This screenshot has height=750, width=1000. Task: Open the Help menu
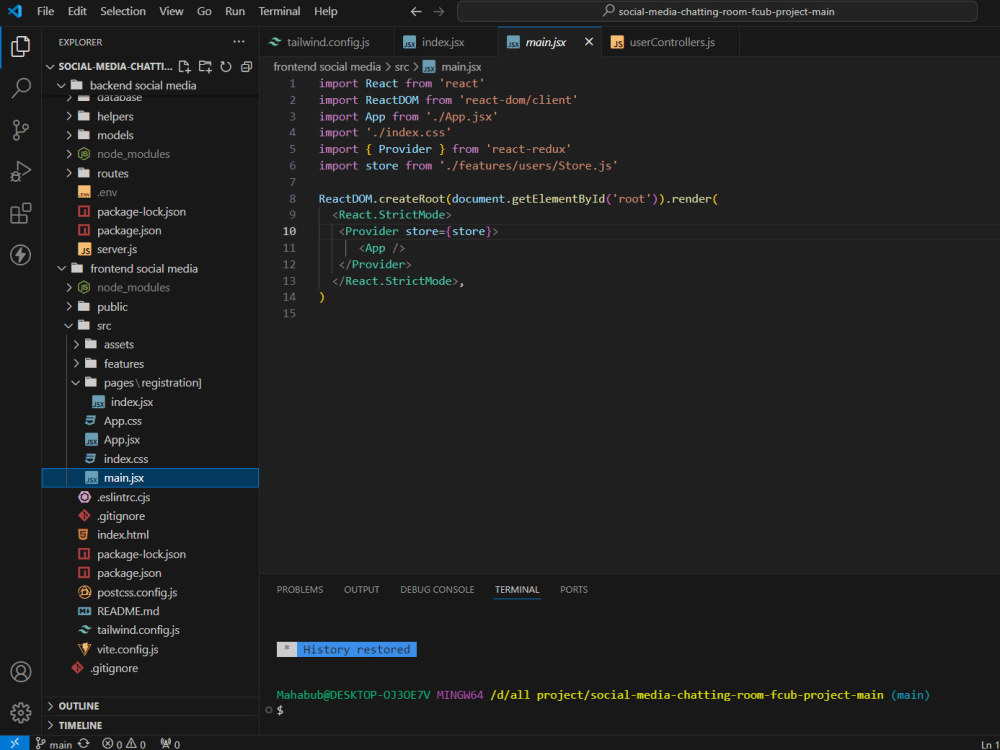(326, 11)
